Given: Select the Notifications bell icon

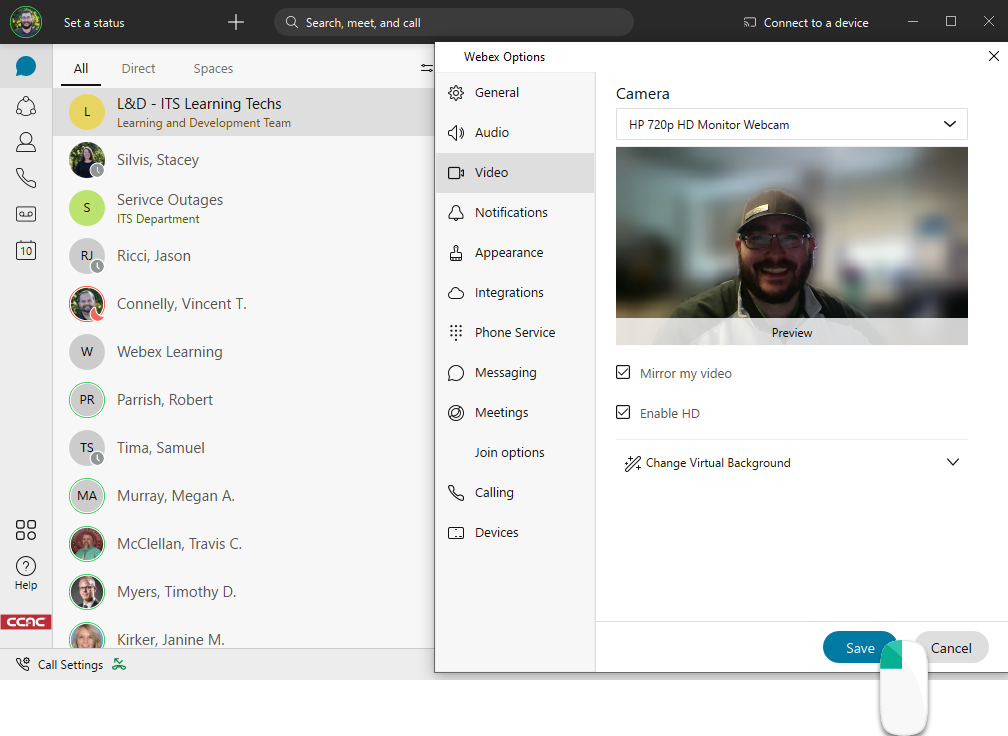Looking at the screenshot, I should [458, 212].
